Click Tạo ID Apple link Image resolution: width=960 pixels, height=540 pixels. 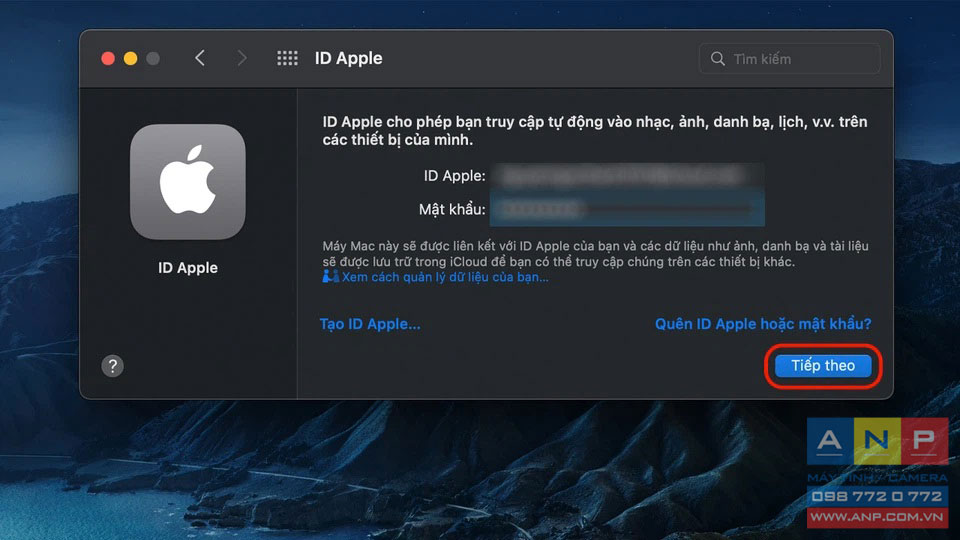coord(370,324)
